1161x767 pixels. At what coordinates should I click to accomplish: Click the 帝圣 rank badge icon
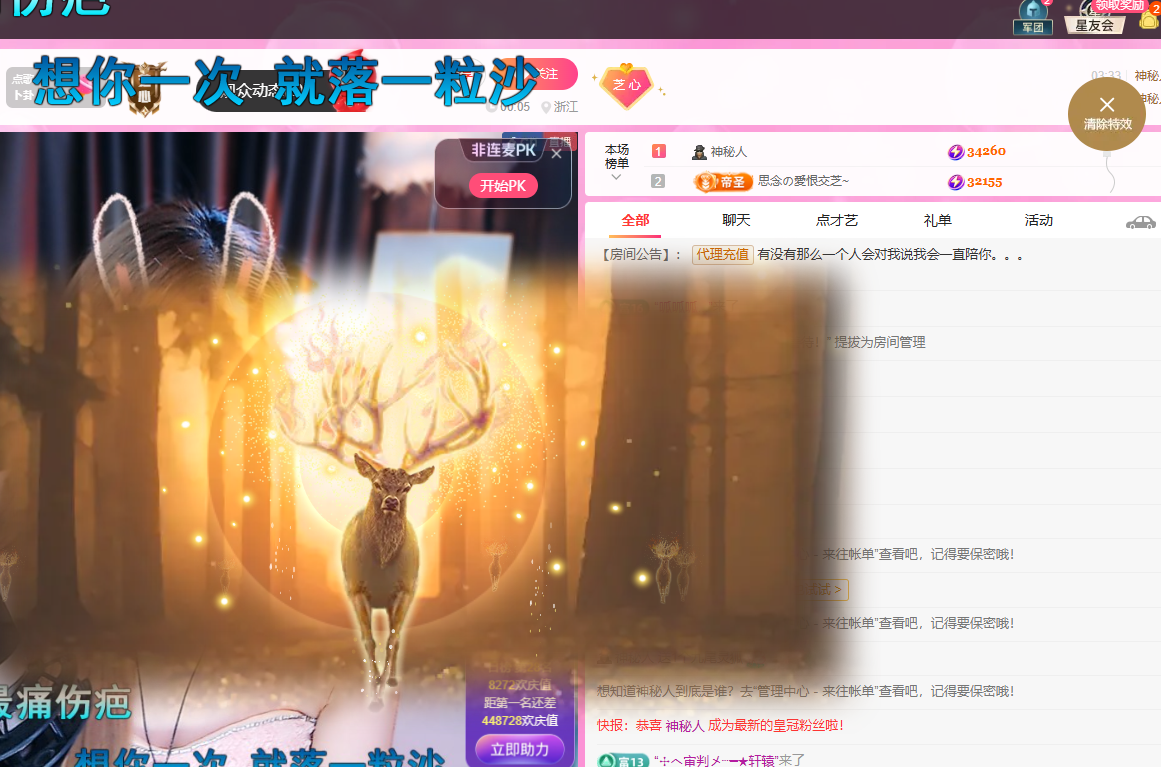[x=723, y=181]
